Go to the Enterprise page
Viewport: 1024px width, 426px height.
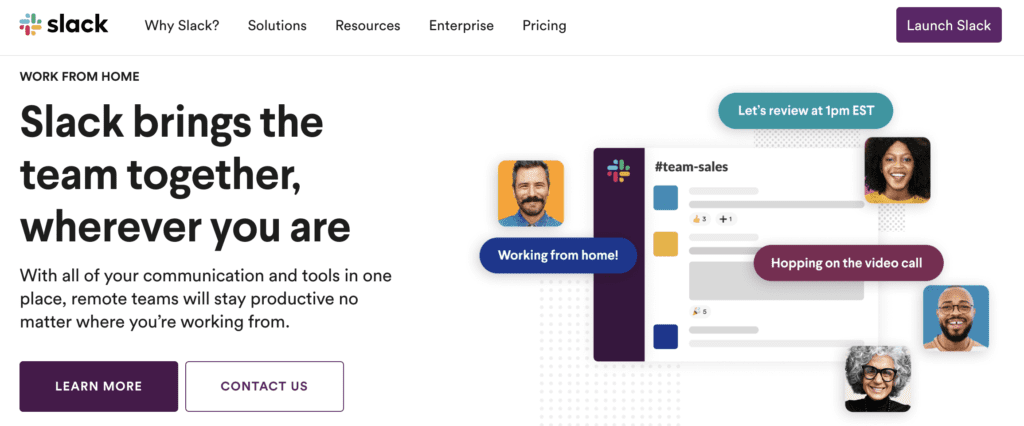461,25
